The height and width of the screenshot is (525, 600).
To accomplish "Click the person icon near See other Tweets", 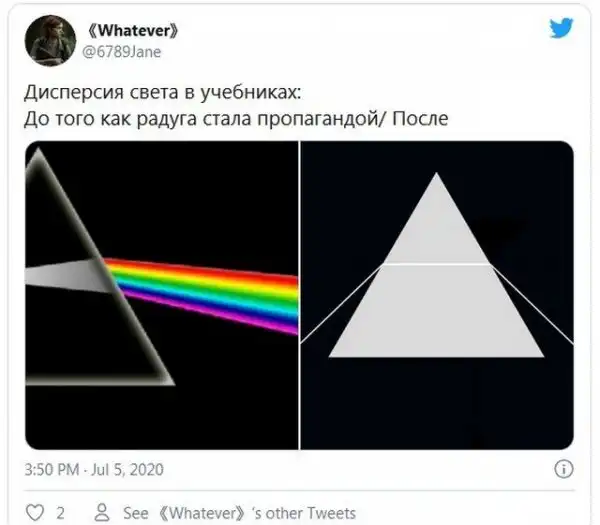I will (x=102, y=512).
